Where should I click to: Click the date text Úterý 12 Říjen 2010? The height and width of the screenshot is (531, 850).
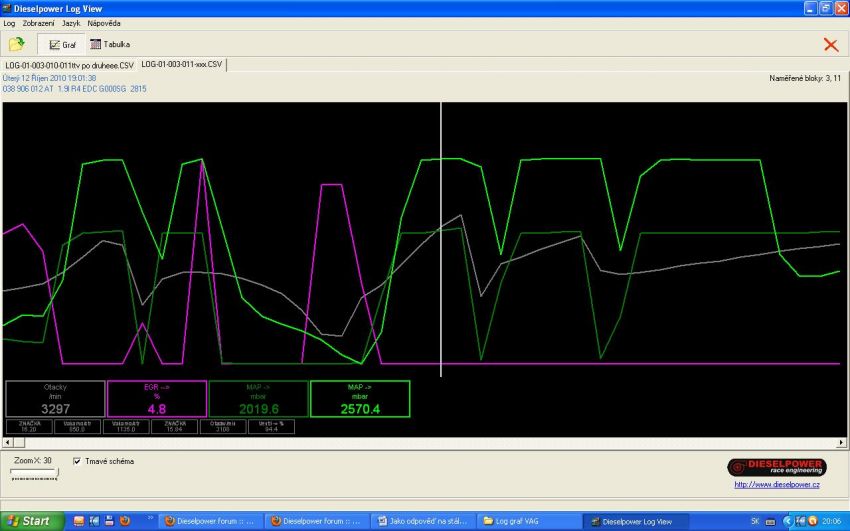[x=49, y=78]
